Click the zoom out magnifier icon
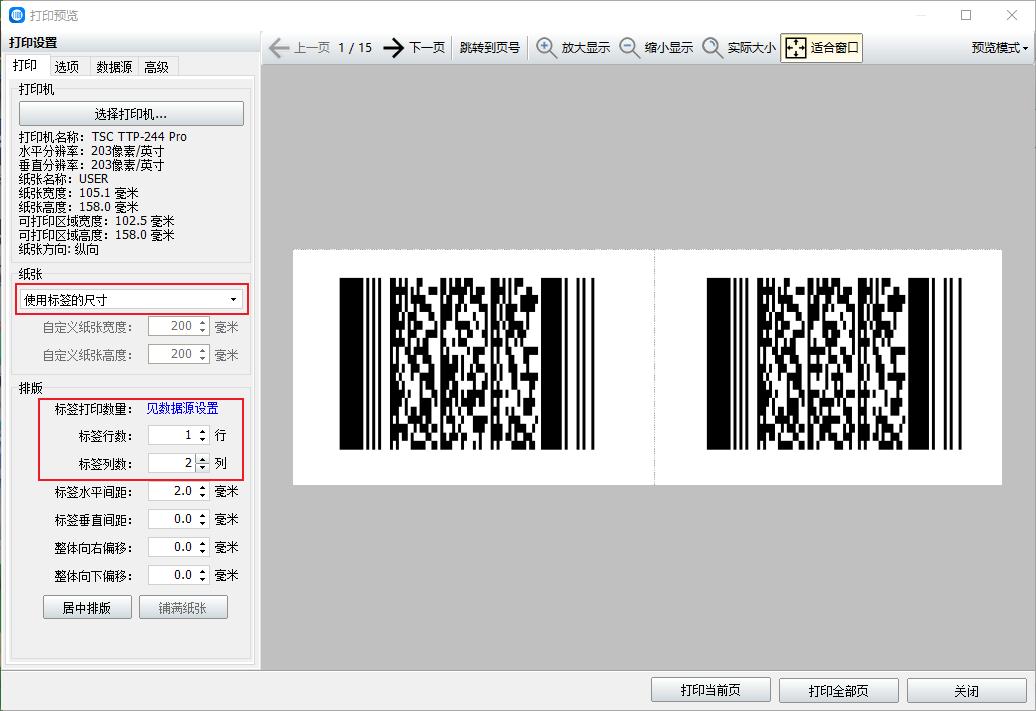Viewport: 1036px width, 711px height. coord(630,47)
